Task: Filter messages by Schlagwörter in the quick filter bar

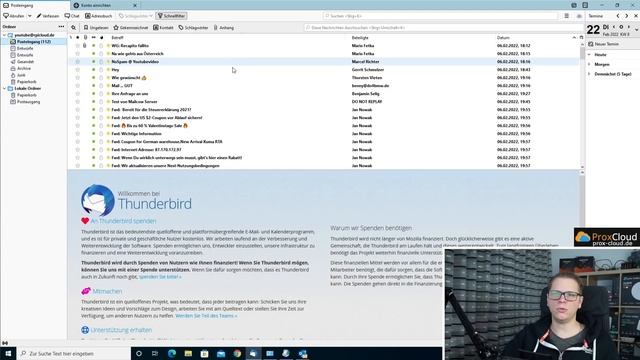Action: point(193,28)
